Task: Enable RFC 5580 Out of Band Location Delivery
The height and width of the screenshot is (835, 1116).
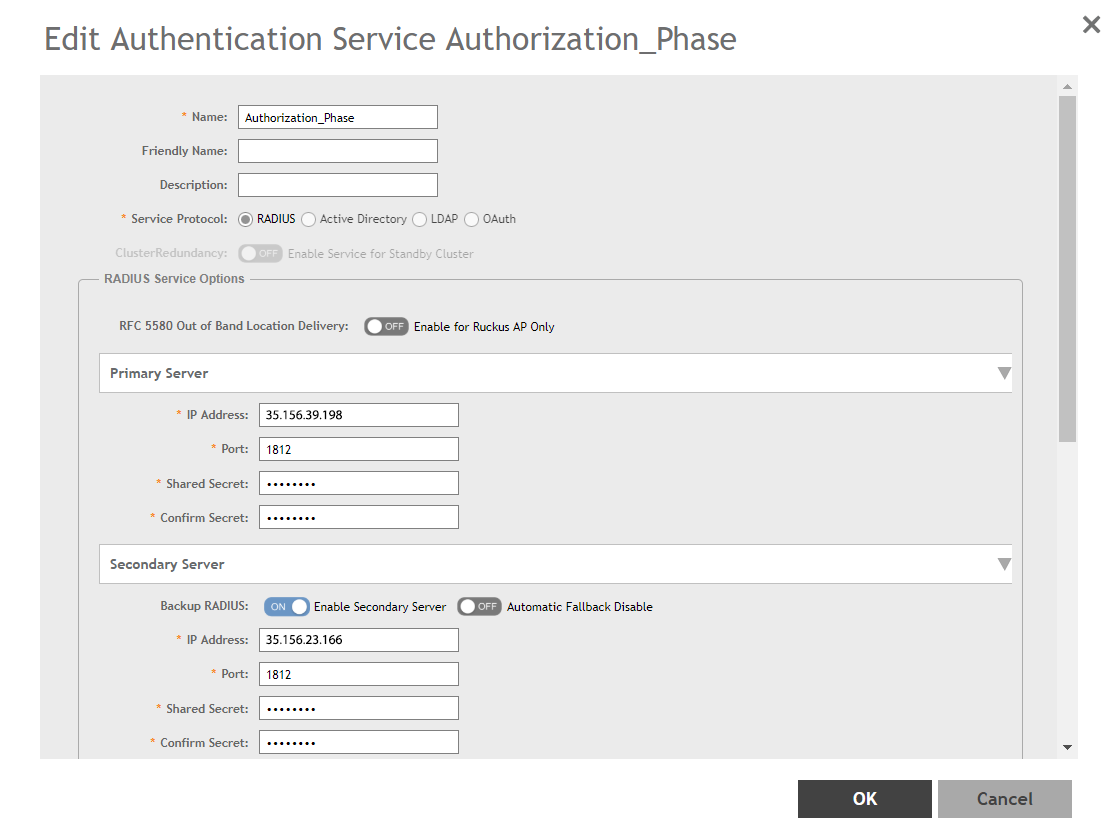Action: [386, 326]
